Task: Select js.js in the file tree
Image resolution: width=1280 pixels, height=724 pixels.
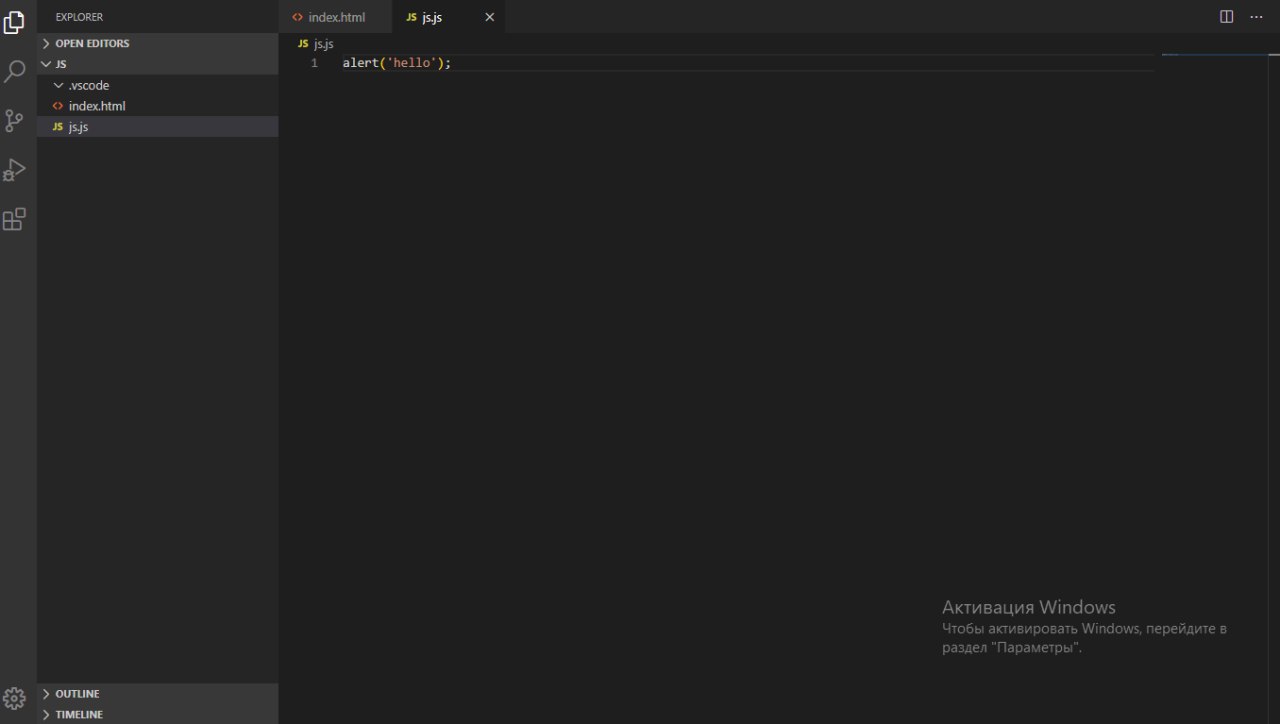Action: [78, 127]
